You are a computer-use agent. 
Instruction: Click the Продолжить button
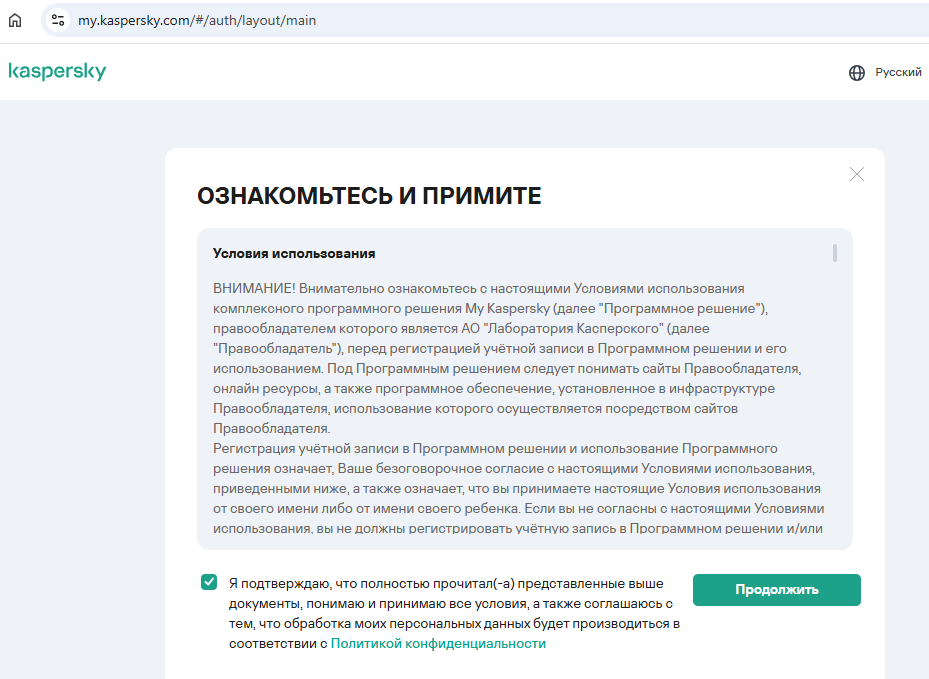tap(777, 590)
